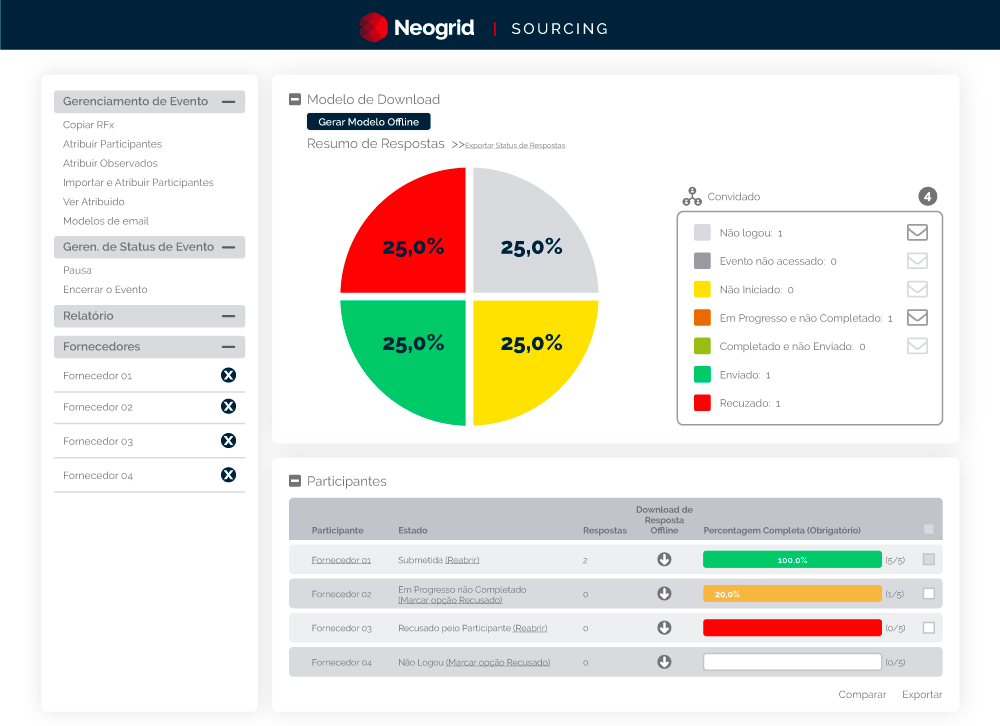Tick the checkbox for Fornecedor 03 row
Viewport: 1000px width, 726px height.
pyautogui.click(x=929, y=628)
